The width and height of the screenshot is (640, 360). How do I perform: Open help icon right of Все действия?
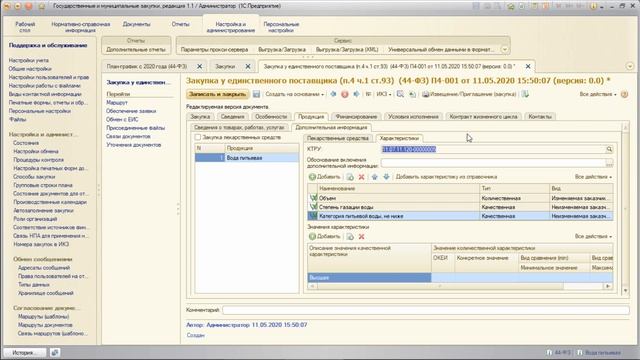(x=624, y=94)
